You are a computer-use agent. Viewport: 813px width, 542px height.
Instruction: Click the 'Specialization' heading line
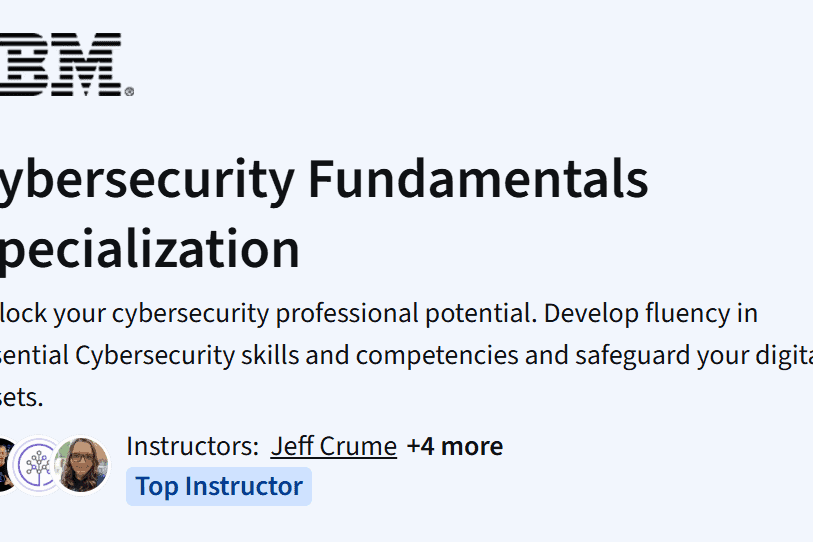[x=150, y=249]
